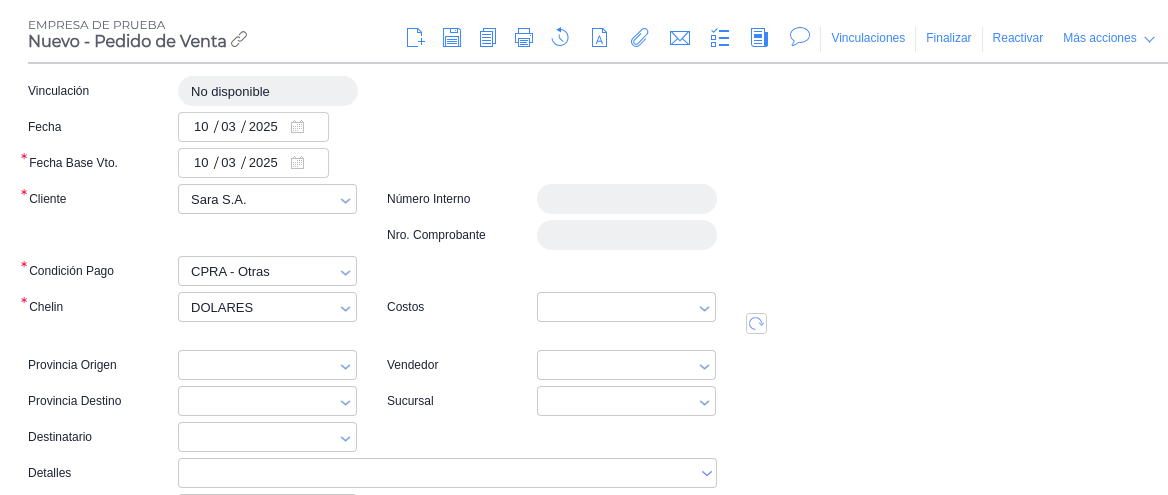Click the document with letter A icon

(600, 37)
